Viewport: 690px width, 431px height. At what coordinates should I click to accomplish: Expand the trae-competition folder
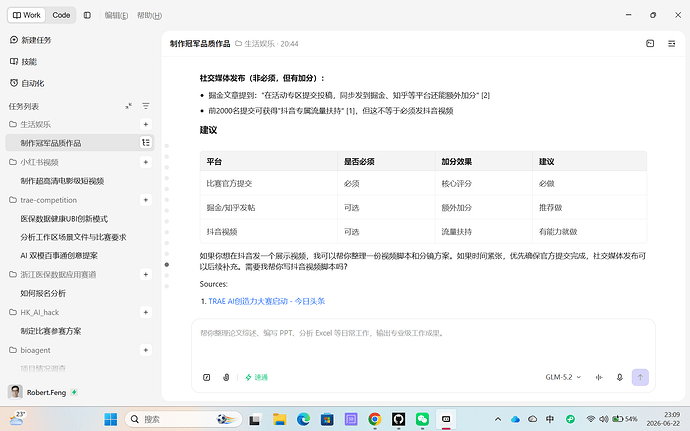pyautogui.click(x=43, y=200)
